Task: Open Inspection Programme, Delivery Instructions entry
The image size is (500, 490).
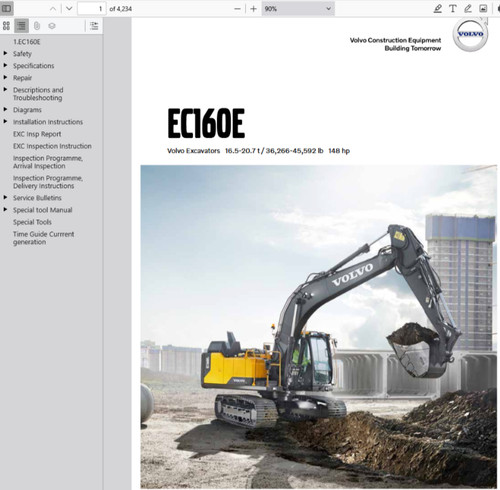Action: pos(48,182)
